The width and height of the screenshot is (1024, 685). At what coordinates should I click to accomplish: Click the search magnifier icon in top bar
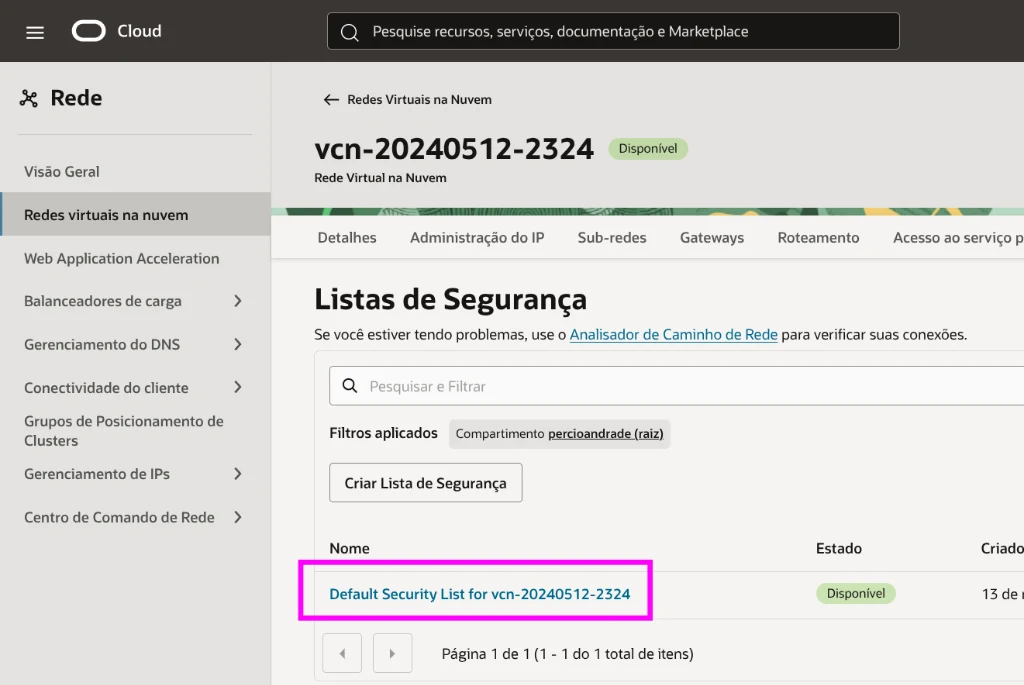(349, 32)
